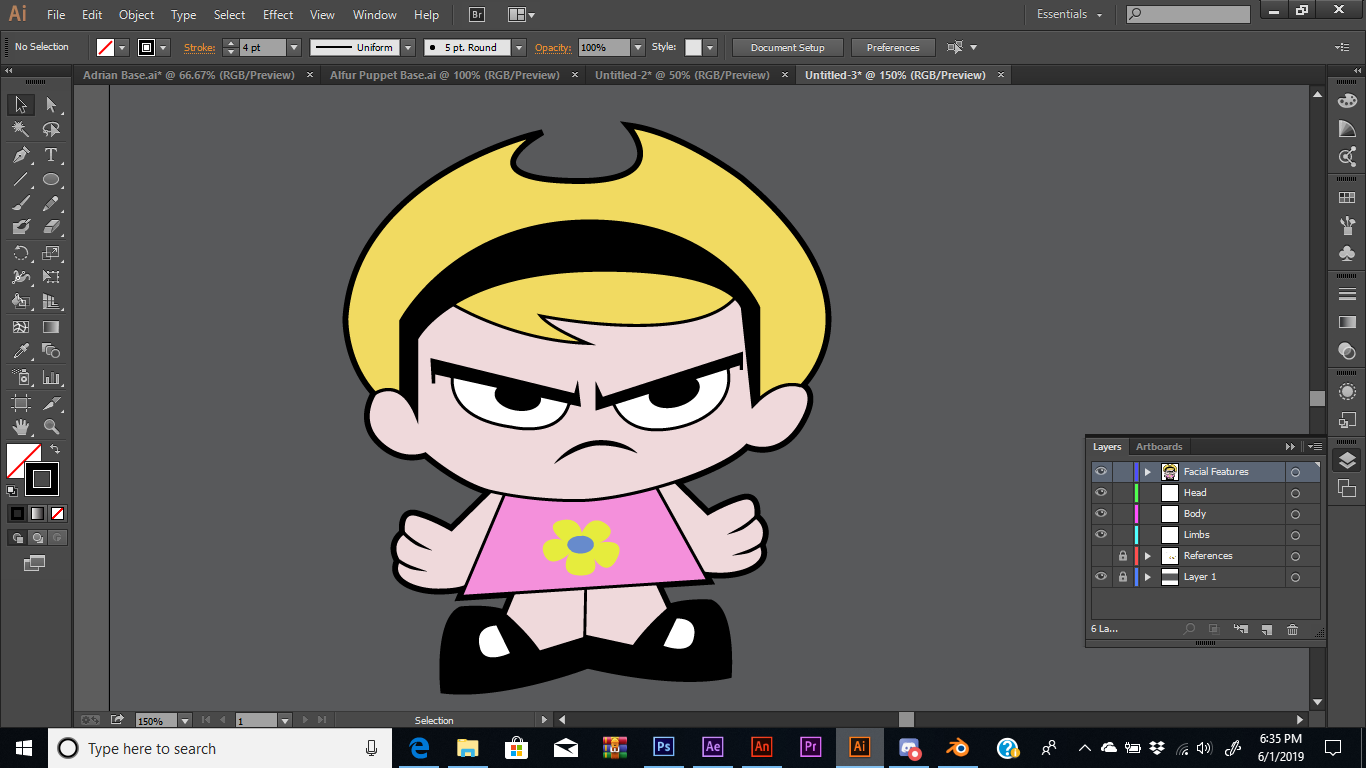Hide the Limbs layer
Screen dimensions: 1366x768
(1101, 535)
